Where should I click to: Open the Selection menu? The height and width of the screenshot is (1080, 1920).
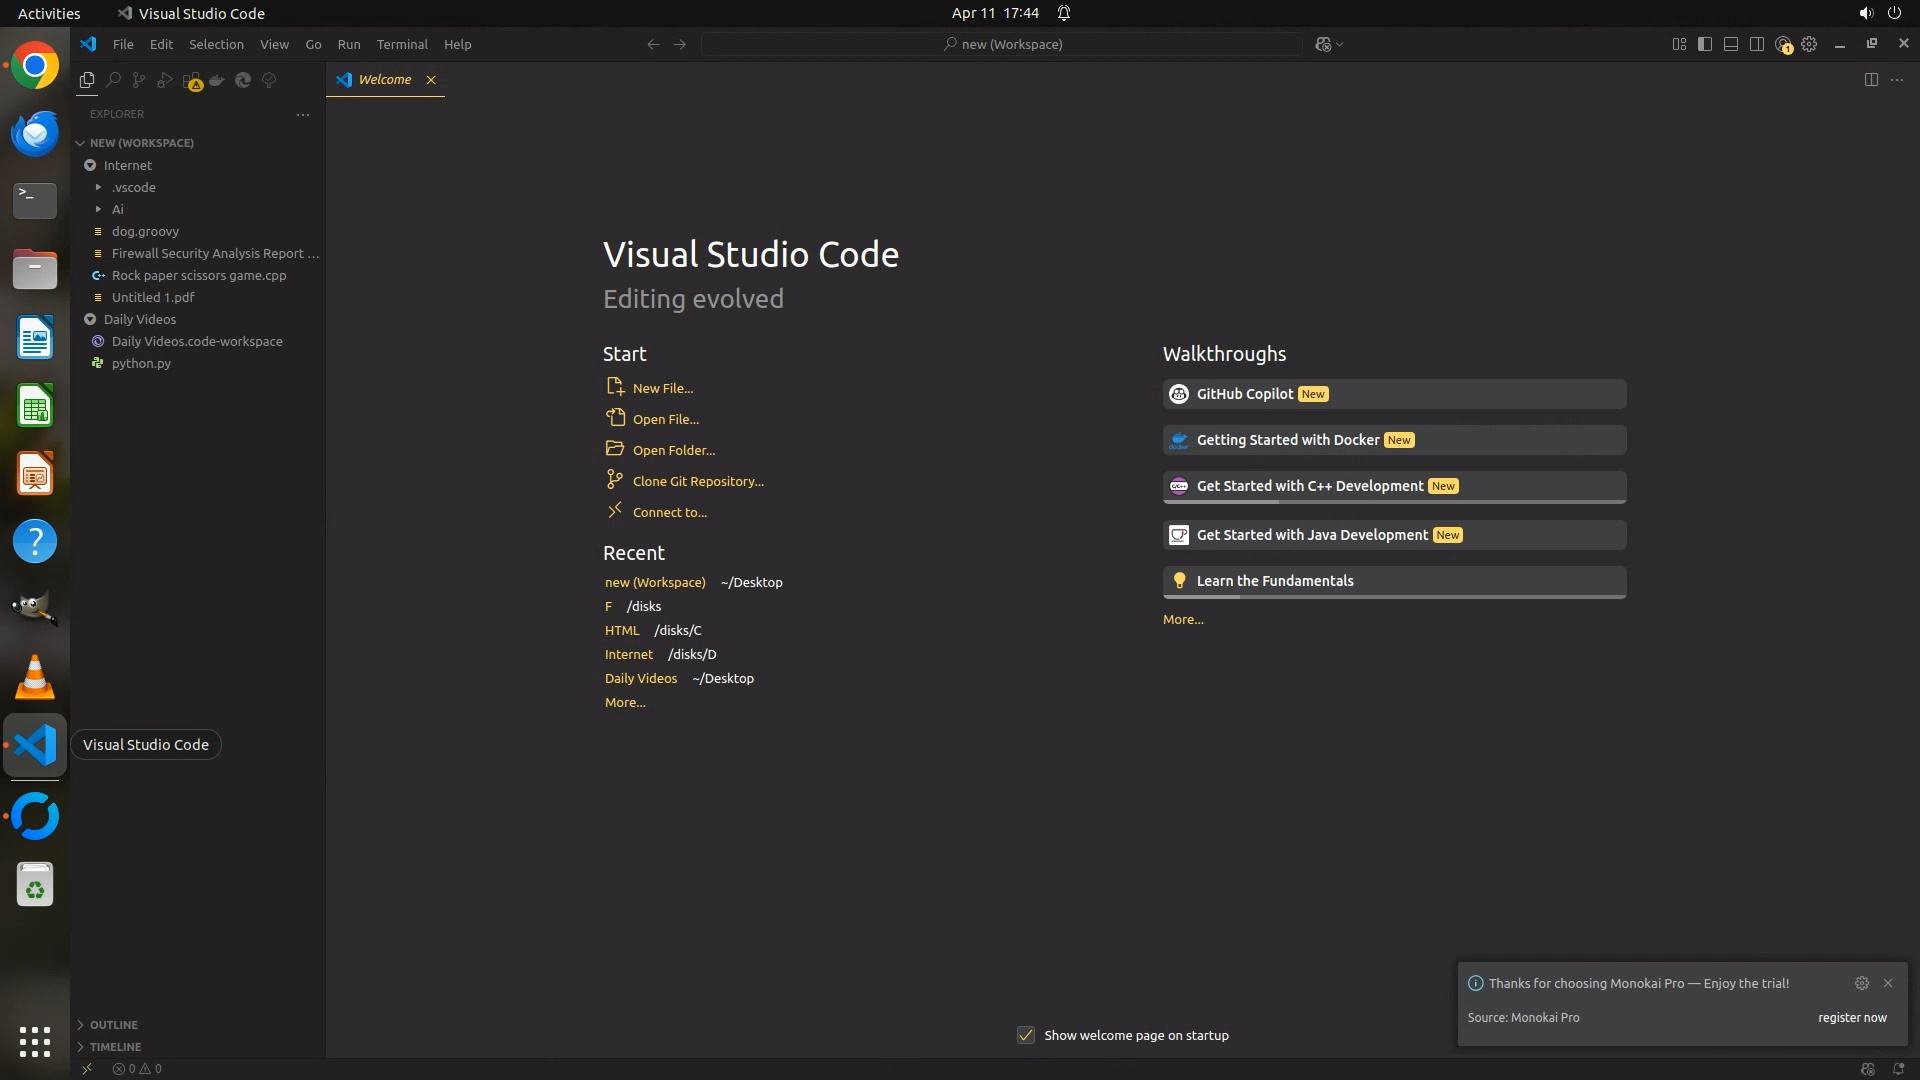pyautogui.click(x=216, y=44)
